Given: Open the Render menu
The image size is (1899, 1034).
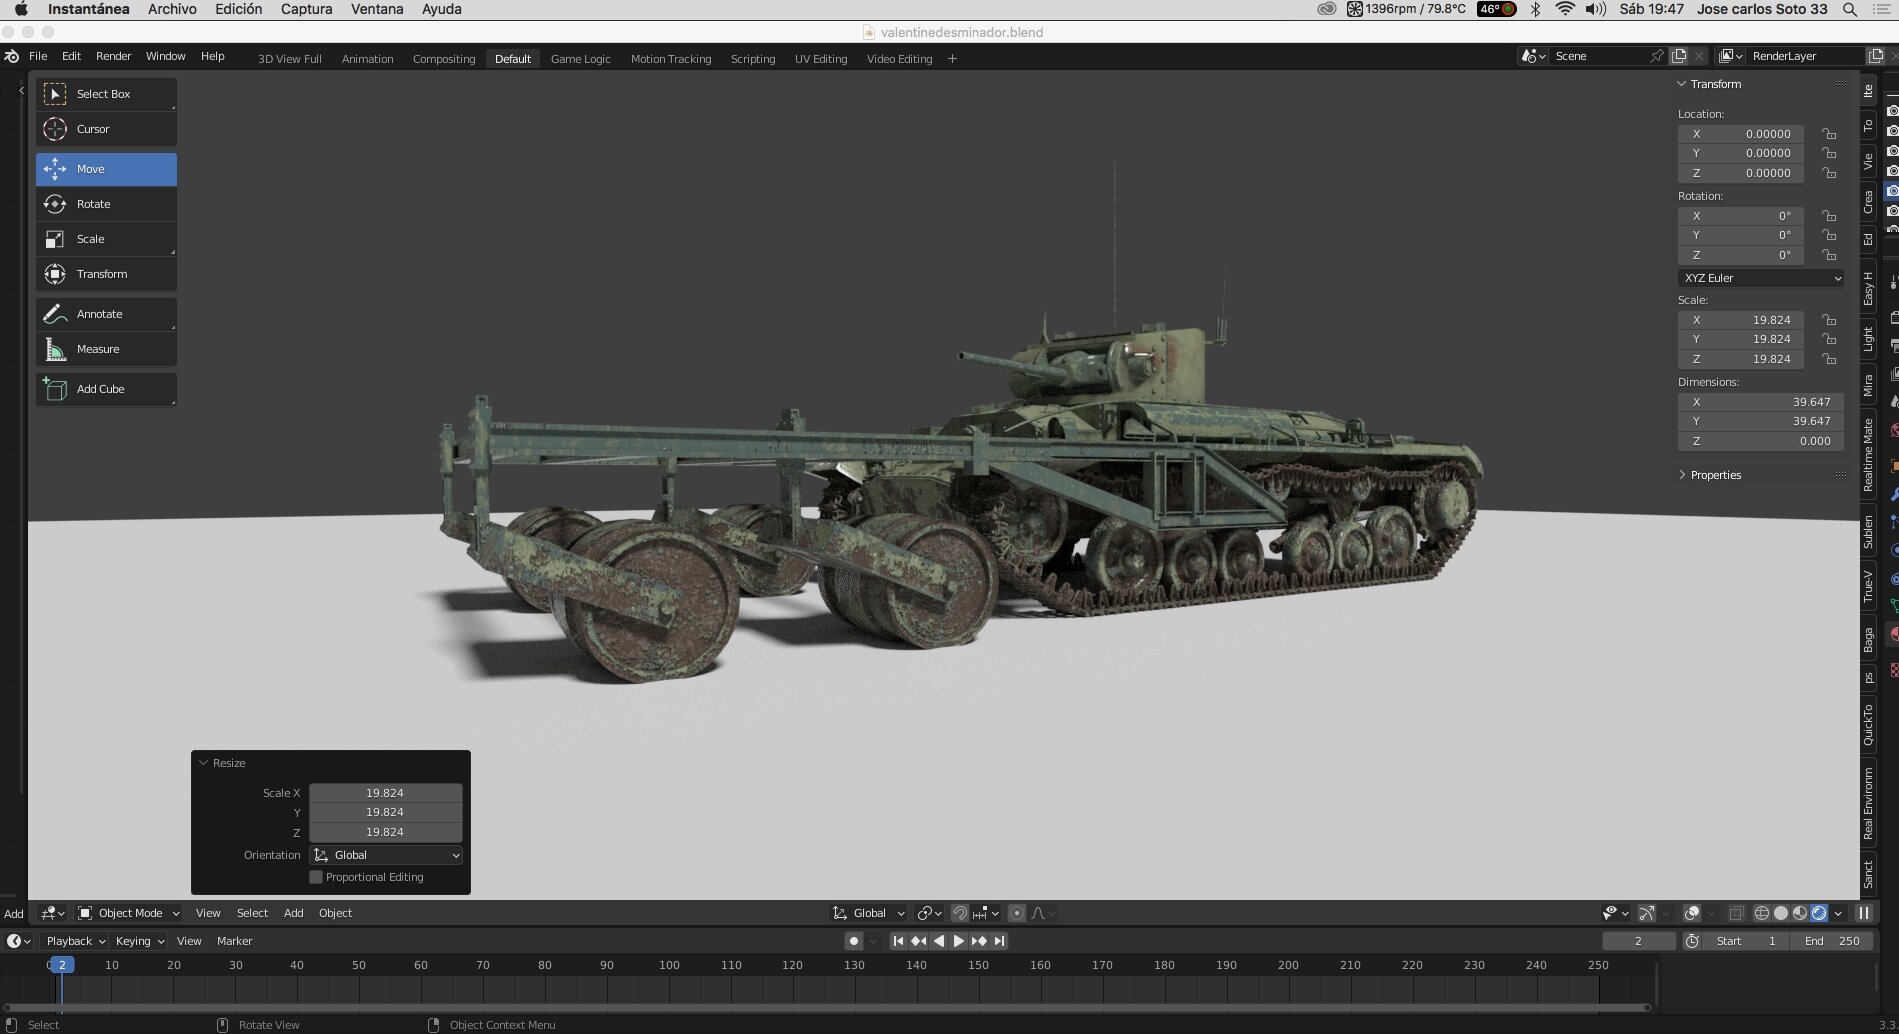Looking at the screenshot, I should pyautogui.click(x=113, y=56).
